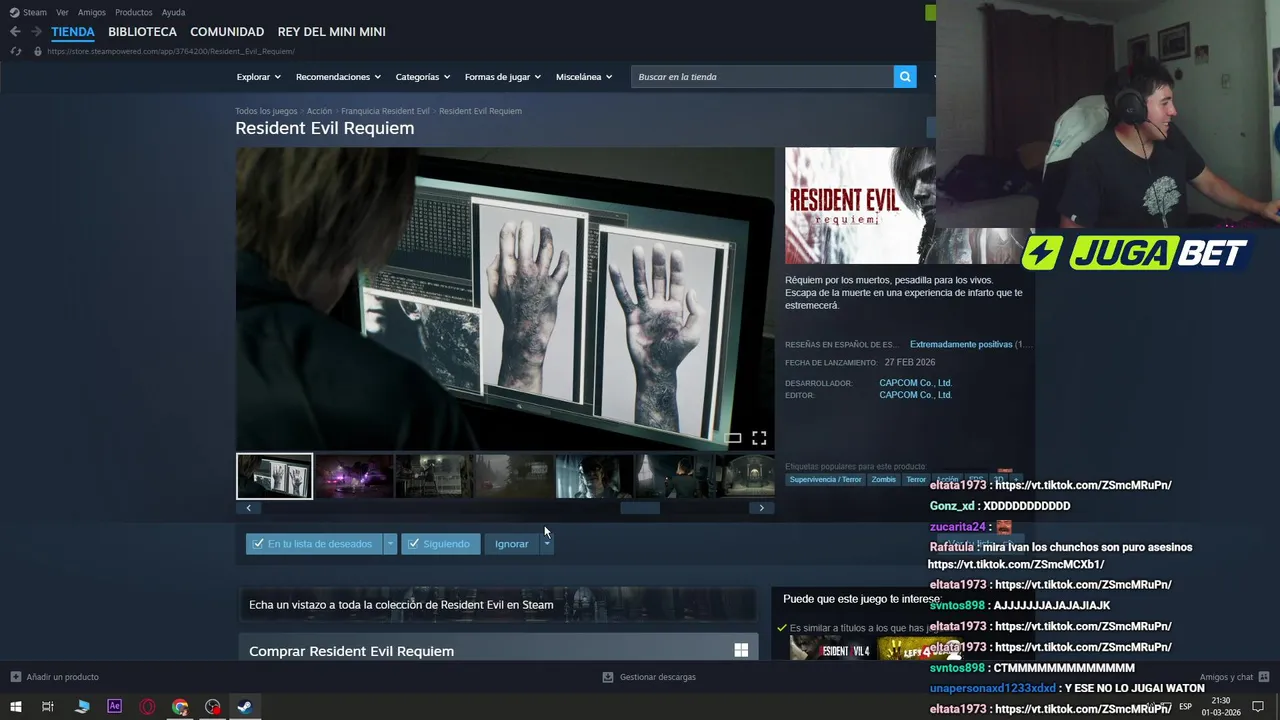Open Extremadamente positivas reviews link
The width and height of the screenshot is (1280, 720).
(961, 344)
